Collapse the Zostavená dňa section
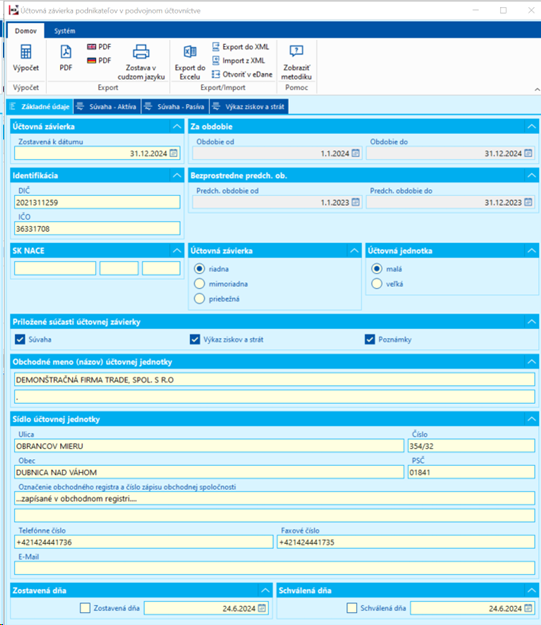This screenshot has height=625, width=541. coord(265,590)
